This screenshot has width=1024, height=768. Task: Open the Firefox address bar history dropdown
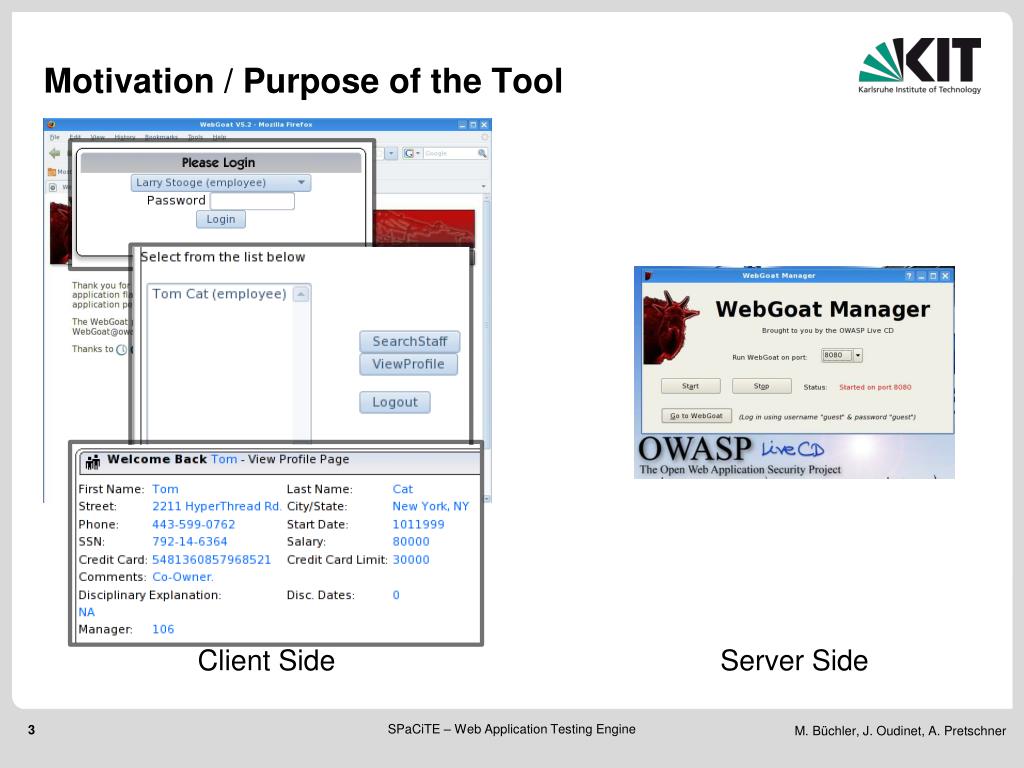pyautogui.click(x=391, y=153)
